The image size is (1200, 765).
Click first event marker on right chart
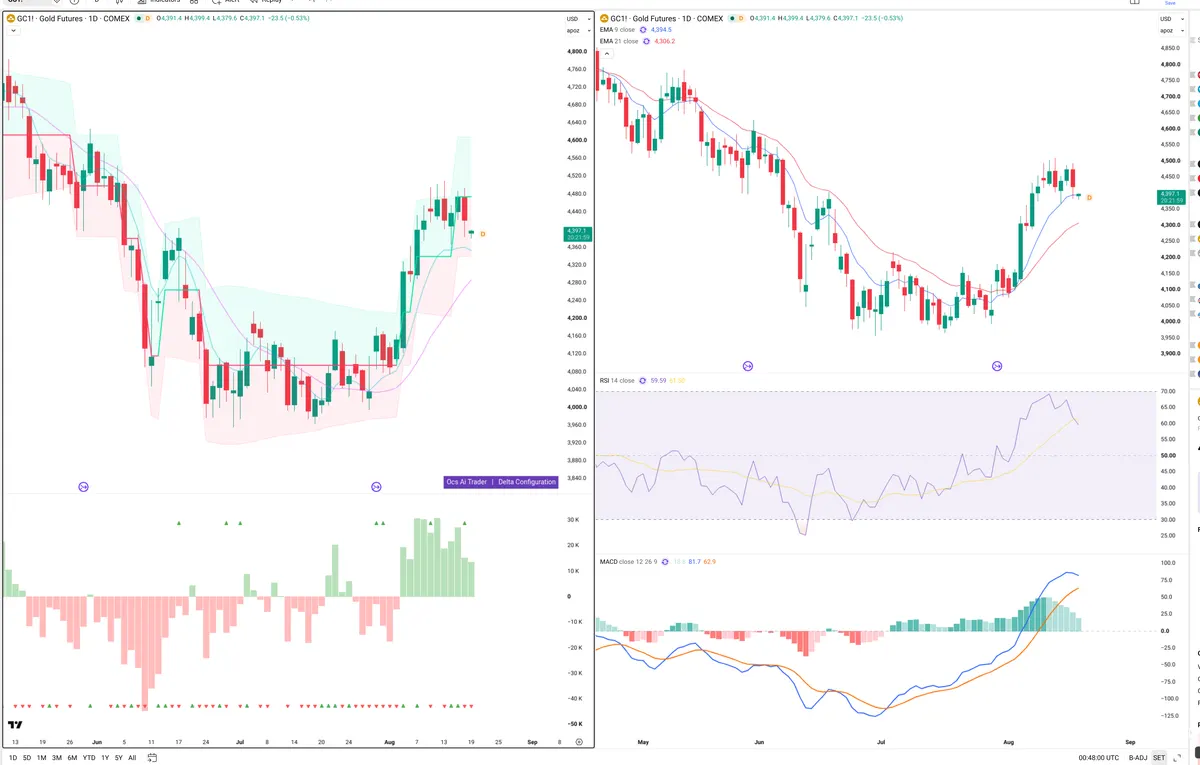[x=747, y=367]
